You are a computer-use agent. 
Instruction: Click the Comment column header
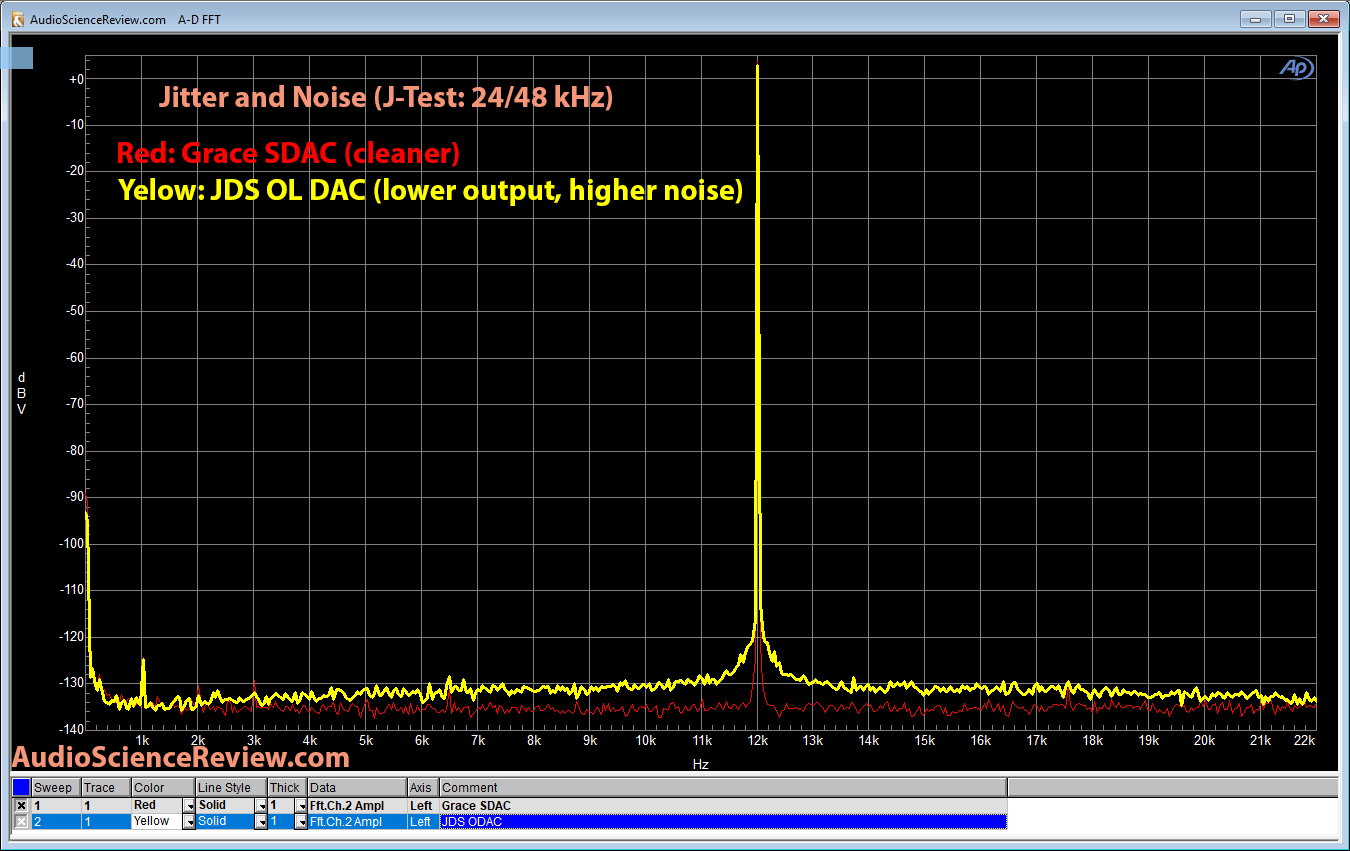(x=723, y=788)
